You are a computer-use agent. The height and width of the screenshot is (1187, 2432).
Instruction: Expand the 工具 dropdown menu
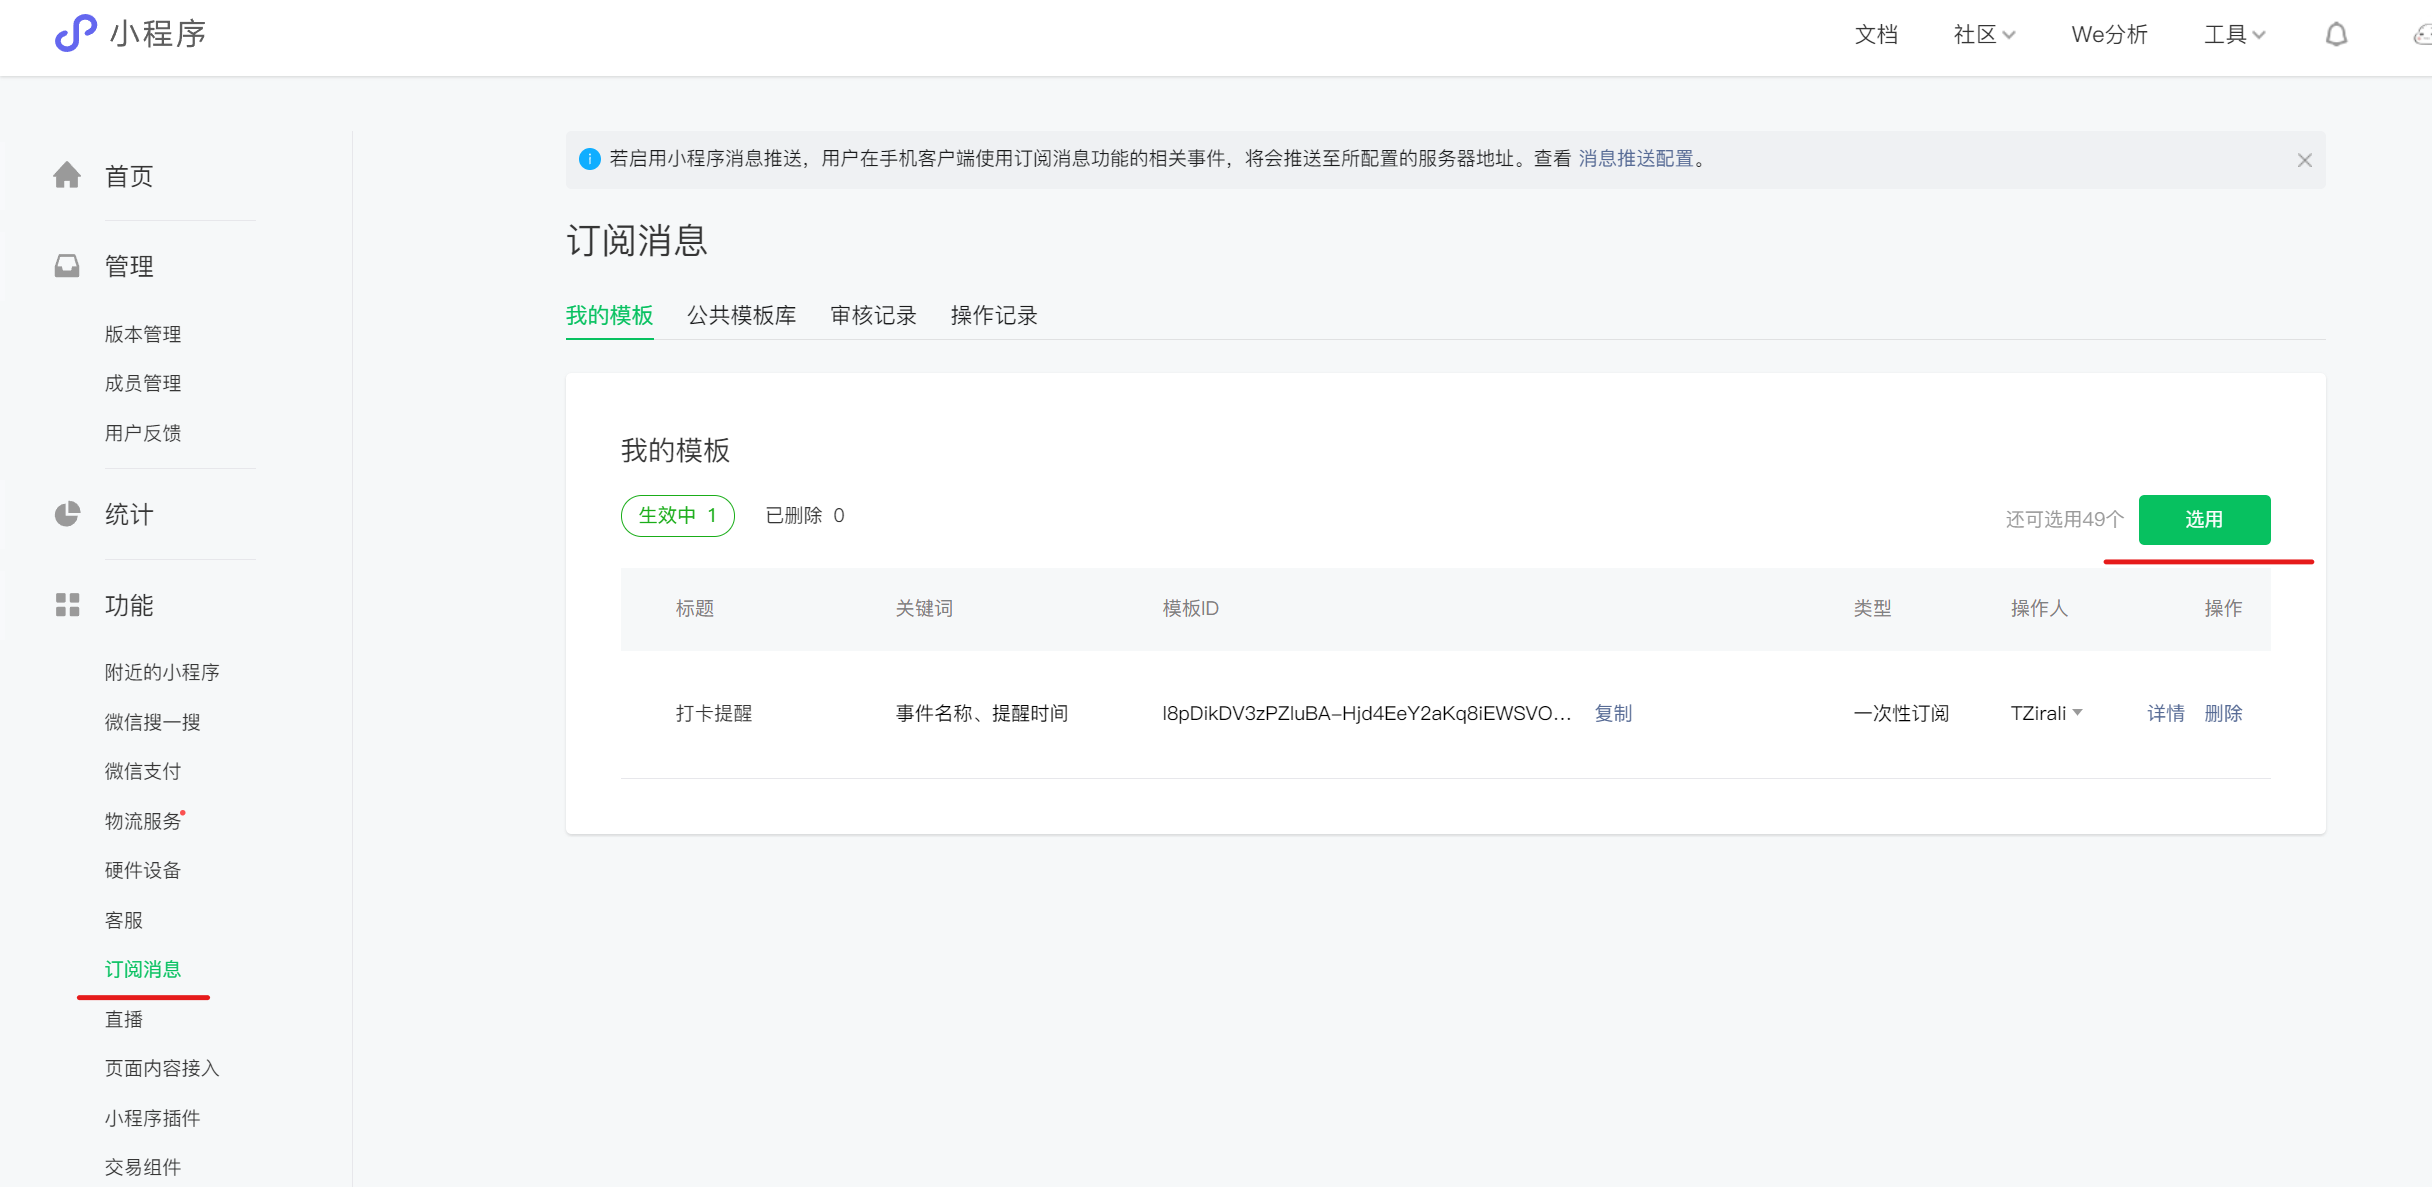2234,35
